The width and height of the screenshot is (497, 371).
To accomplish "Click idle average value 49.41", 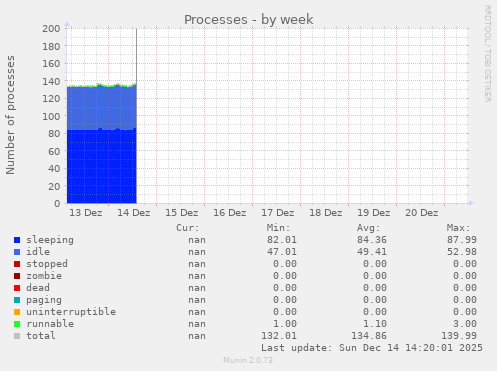I will [372, 252].
